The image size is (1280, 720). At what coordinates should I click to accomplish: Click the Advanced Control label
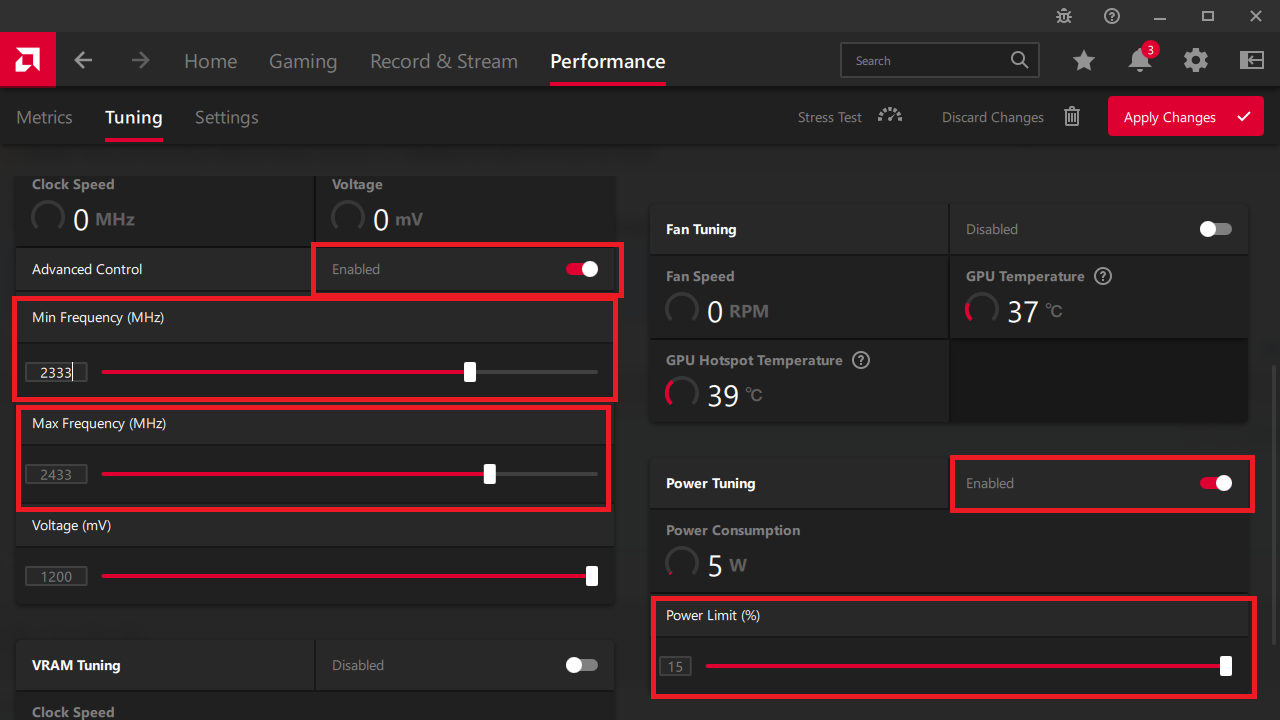pyautogui.click(x=87, y=269)
